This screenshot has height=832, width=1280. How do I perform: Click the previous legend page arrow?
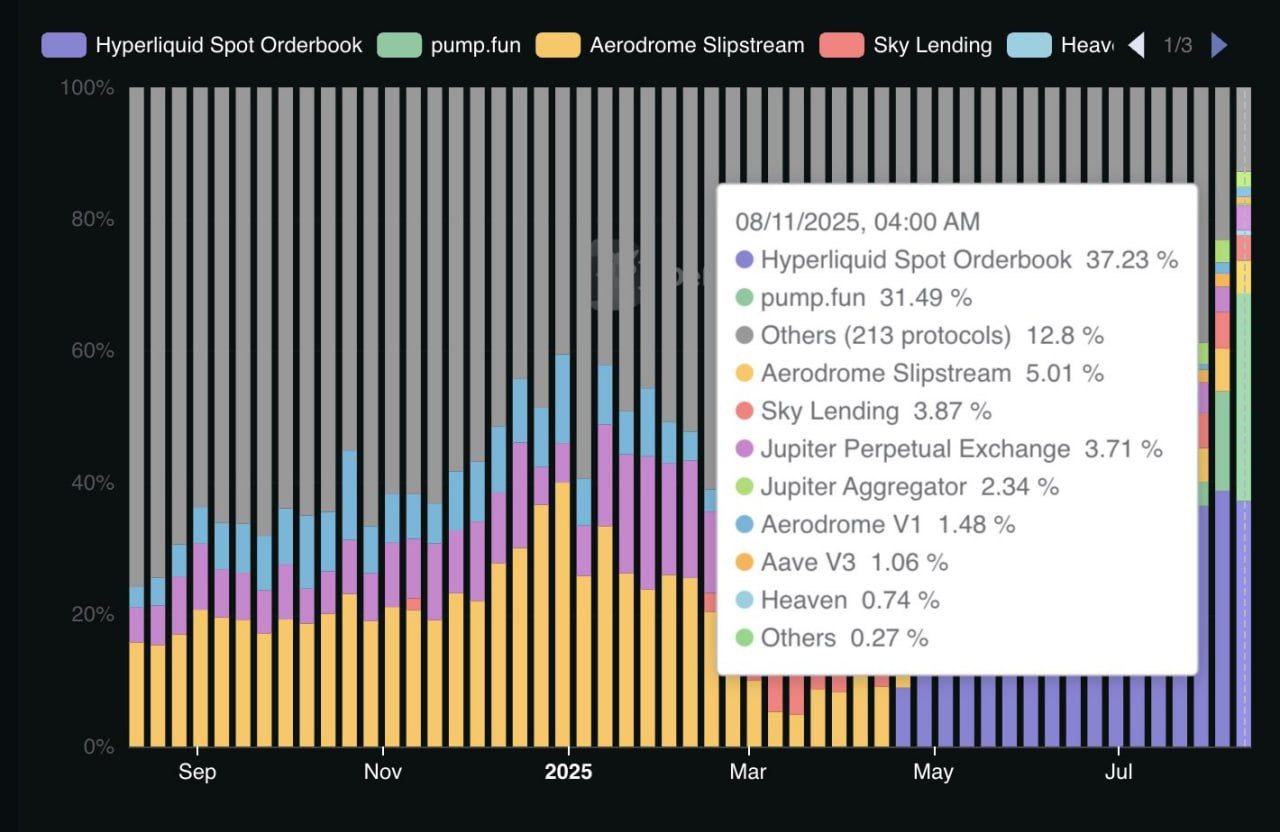coord(1136,45)
